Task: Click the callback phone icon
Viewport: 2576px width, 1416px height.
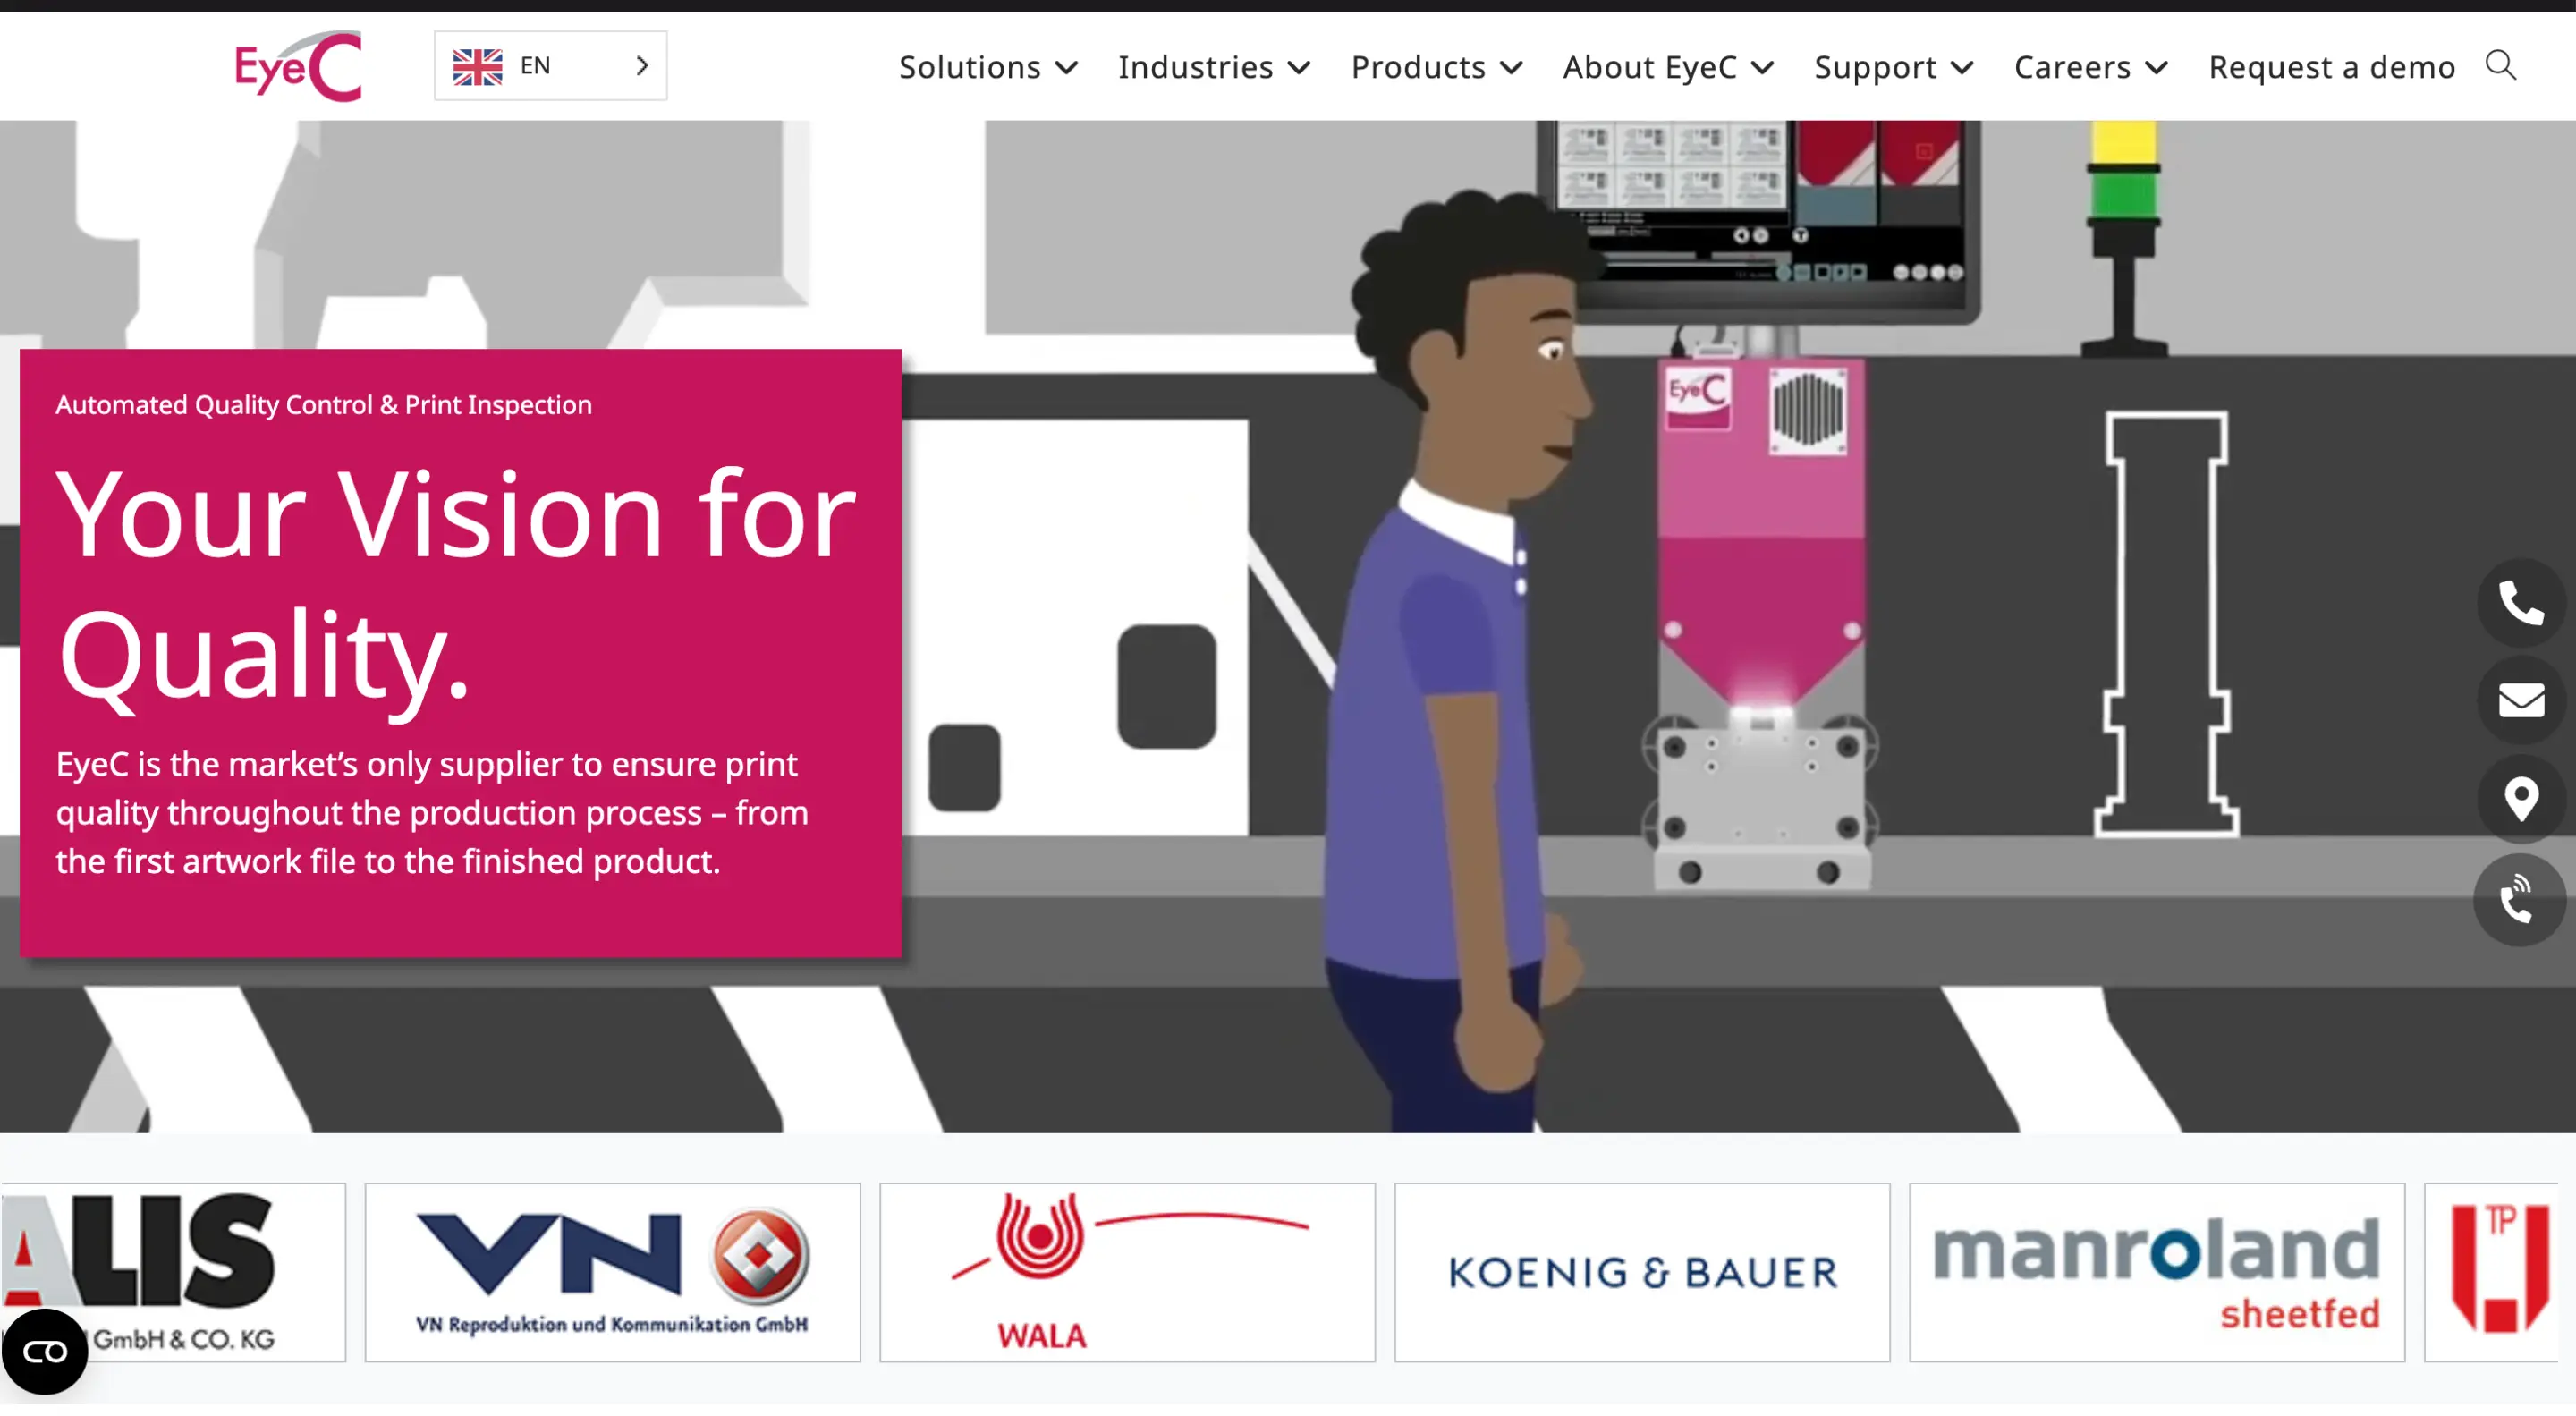Action: coord(2518,900)
